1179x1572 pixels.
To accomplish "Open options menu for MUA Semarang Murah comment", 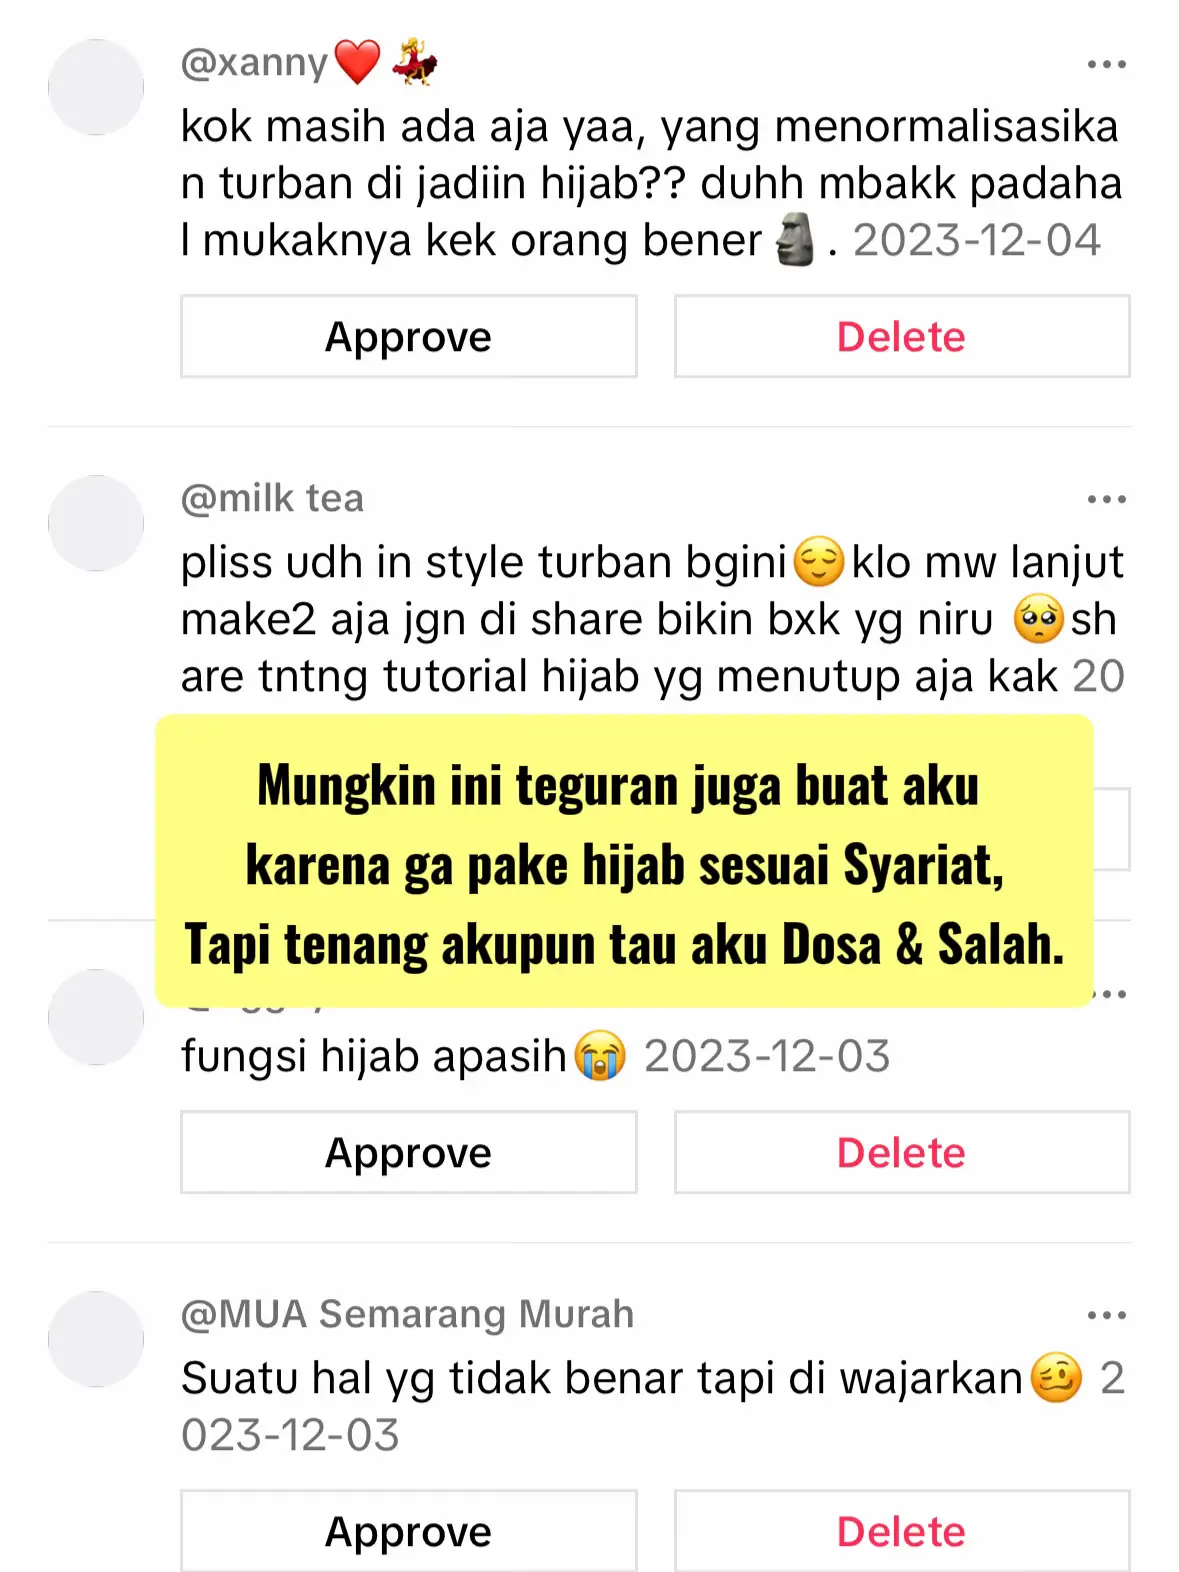I will coord(1106,1315).
